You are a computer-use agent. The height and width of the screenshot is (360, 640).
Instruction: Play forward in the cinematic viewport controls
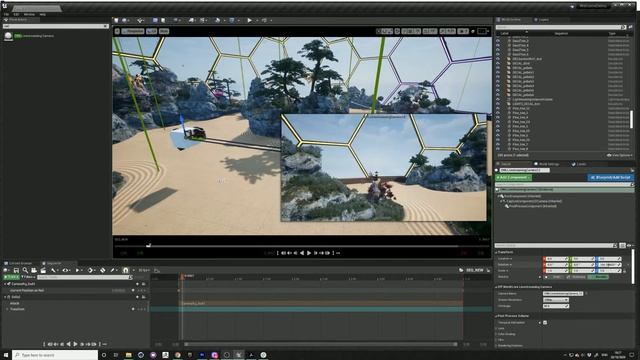click(309, 253)
